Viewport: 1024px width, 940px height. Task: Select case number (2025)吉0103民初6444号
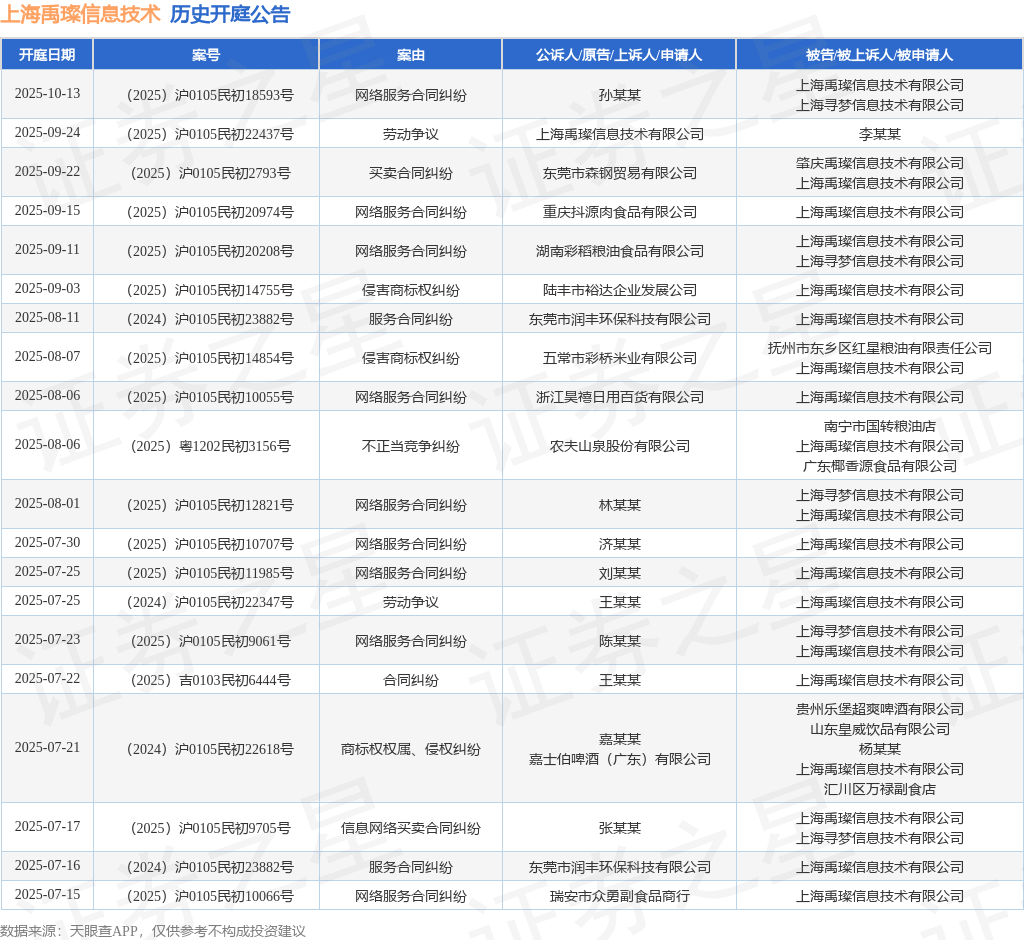pos(210,680)
